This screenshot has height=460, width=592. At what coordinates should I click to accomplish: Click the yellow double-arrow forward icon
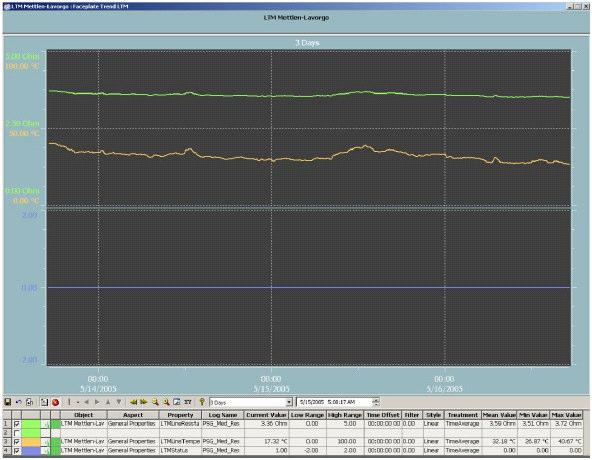click(x=144, y=402)
